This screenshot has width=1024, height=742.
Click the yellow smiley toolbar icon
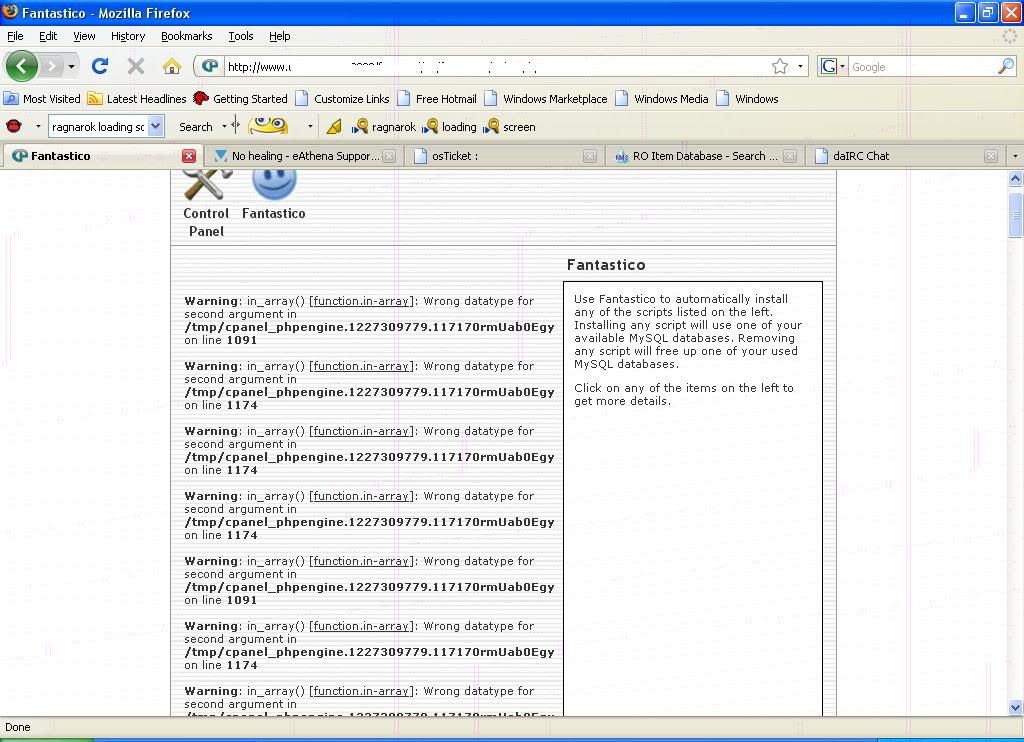pyautogui.click(x=268, y=126)
